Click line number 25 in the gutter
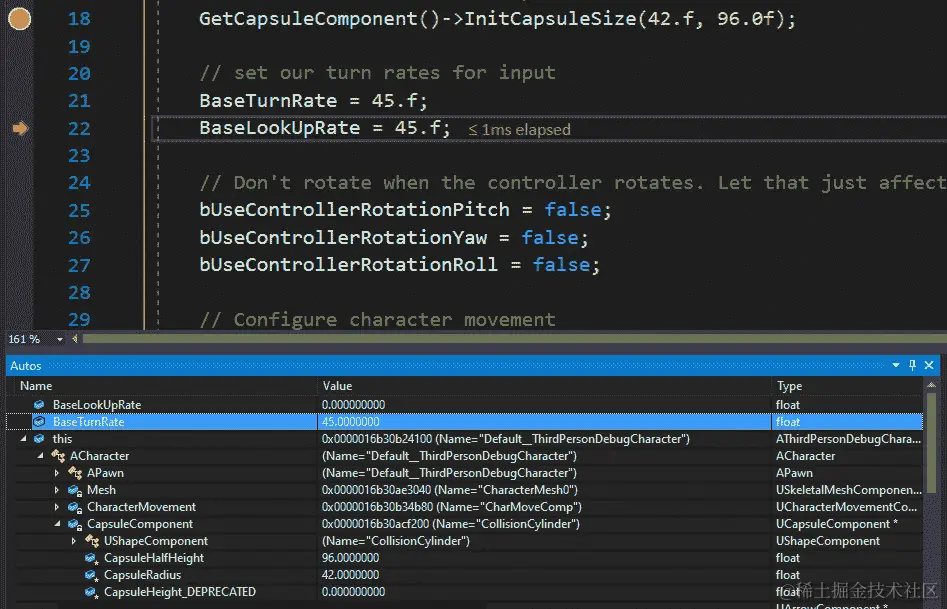 [x=79, y=210]
